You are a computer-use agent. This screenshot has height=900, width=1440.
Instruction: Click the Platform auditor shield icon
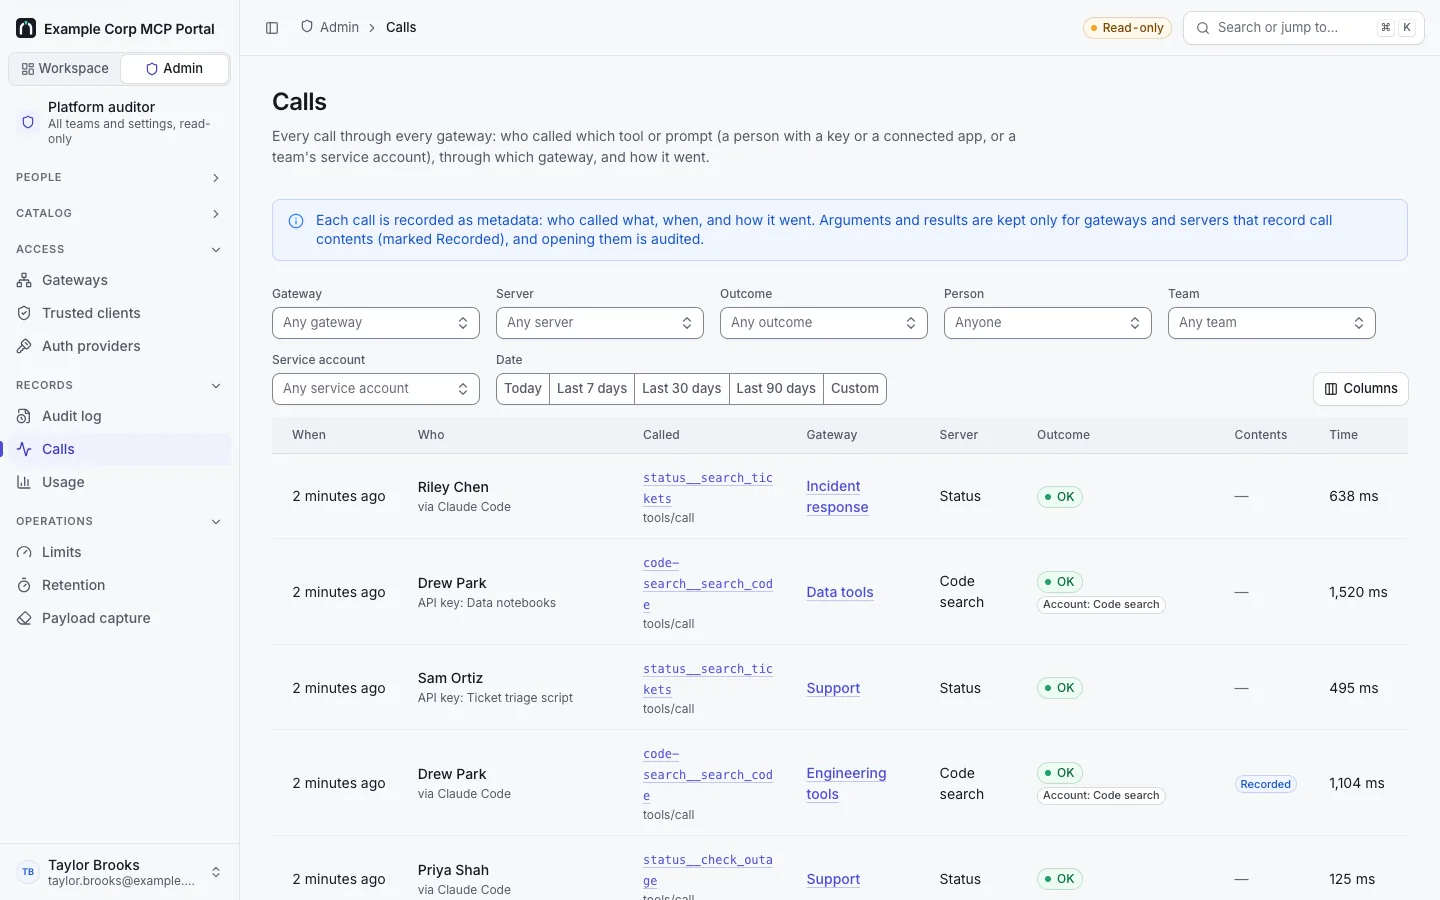tap(28, 122)
